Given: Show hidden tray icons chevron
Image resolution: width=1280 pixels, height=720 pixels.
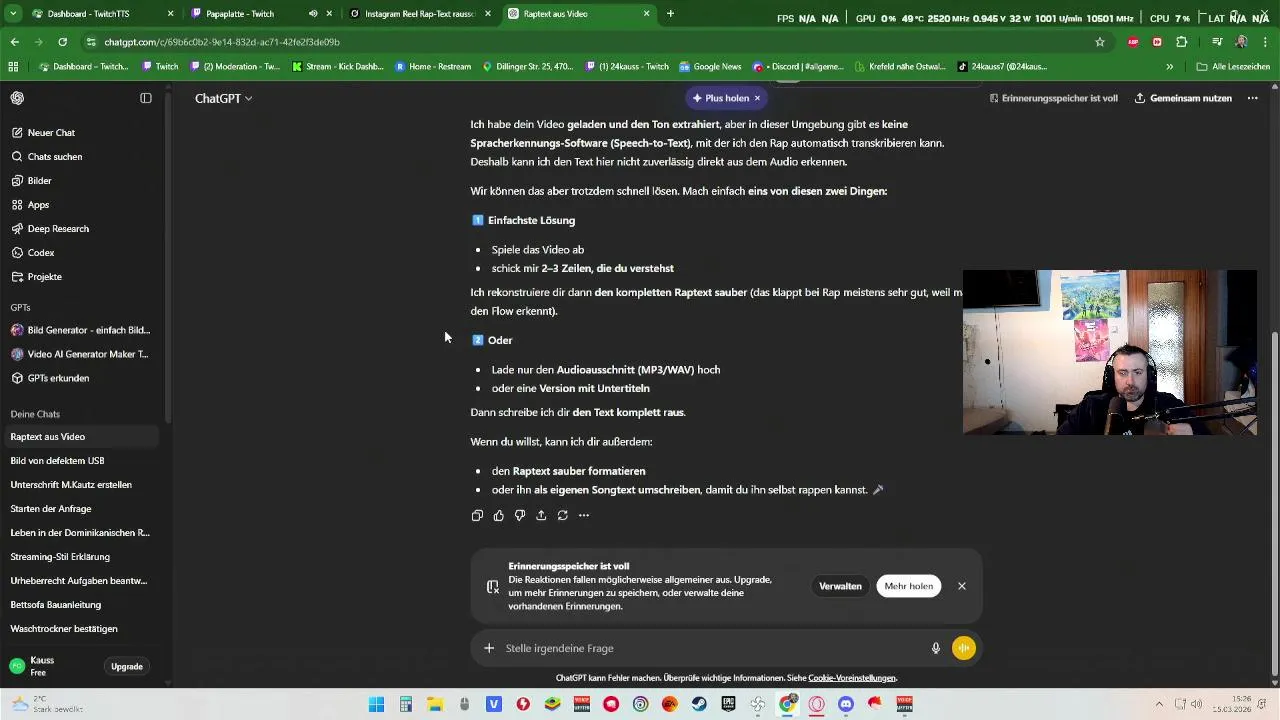Looking at the screenshot, I should 1159,704.
